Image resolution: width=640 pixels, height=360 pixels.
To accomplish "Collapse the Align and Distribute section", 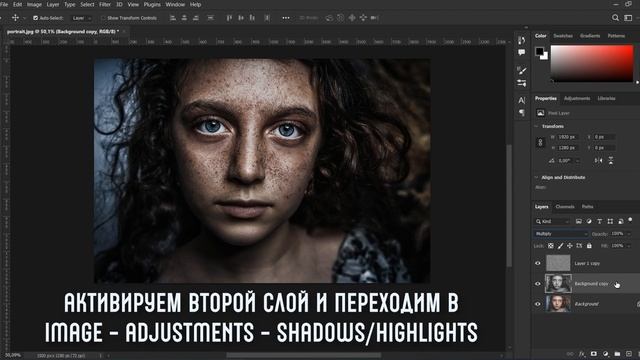I will click(536, 178).
